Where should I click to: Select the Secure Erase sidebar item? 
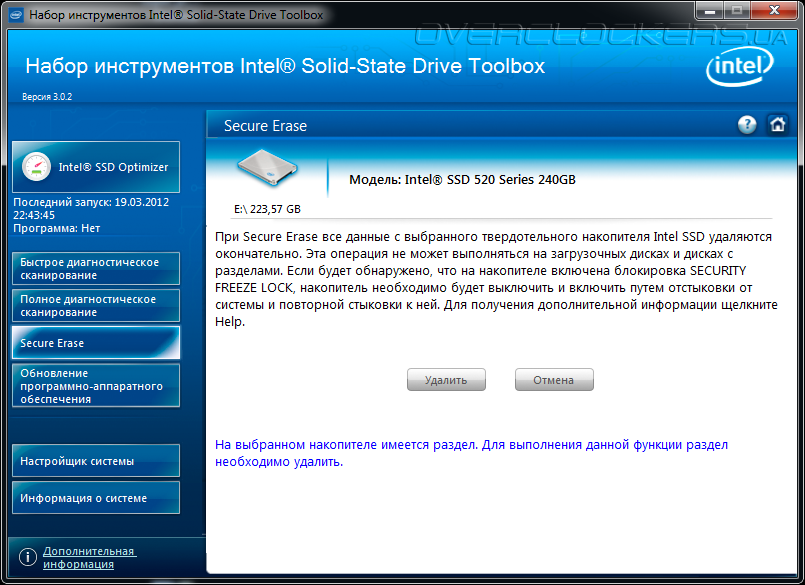click(96, 343)
